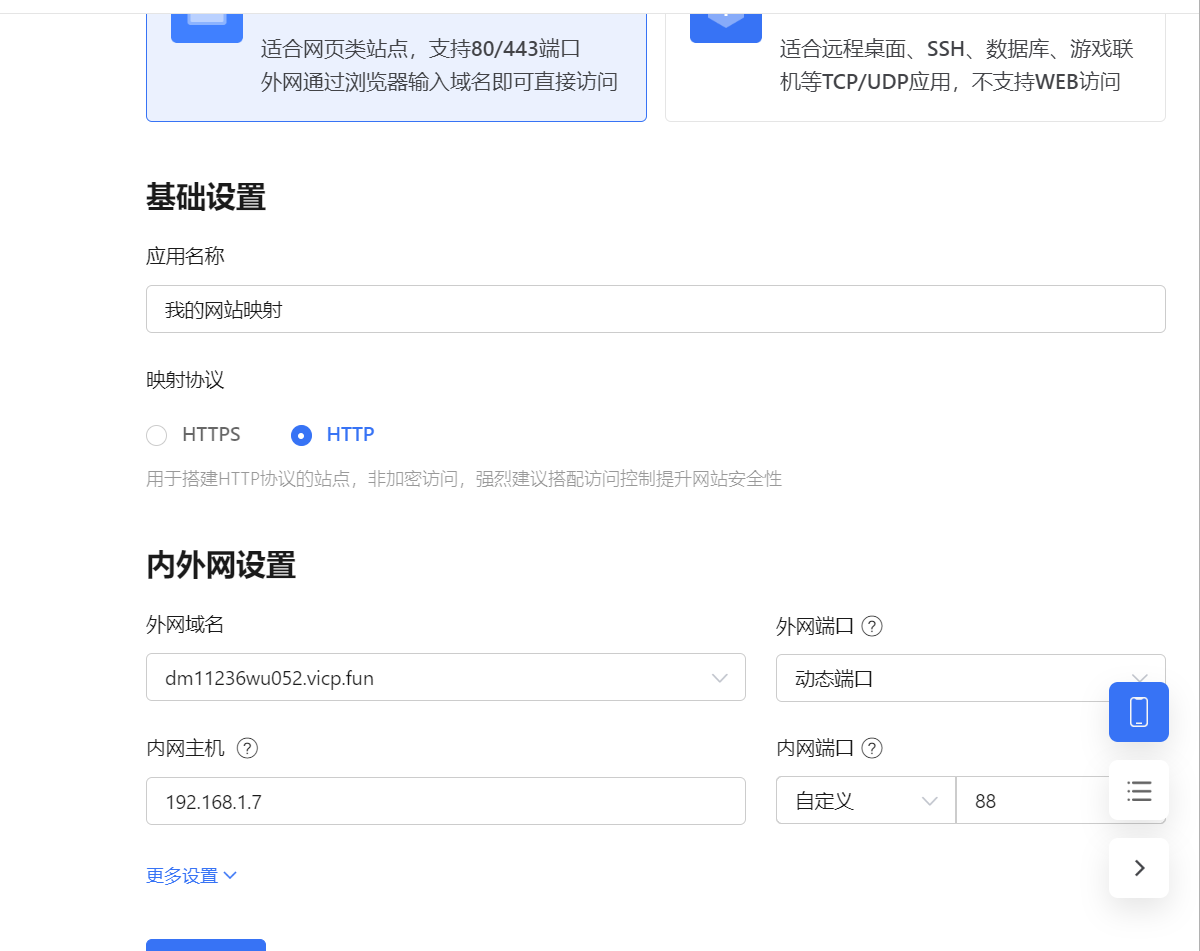Show help for 外网端口 question mark

(872, 627)
